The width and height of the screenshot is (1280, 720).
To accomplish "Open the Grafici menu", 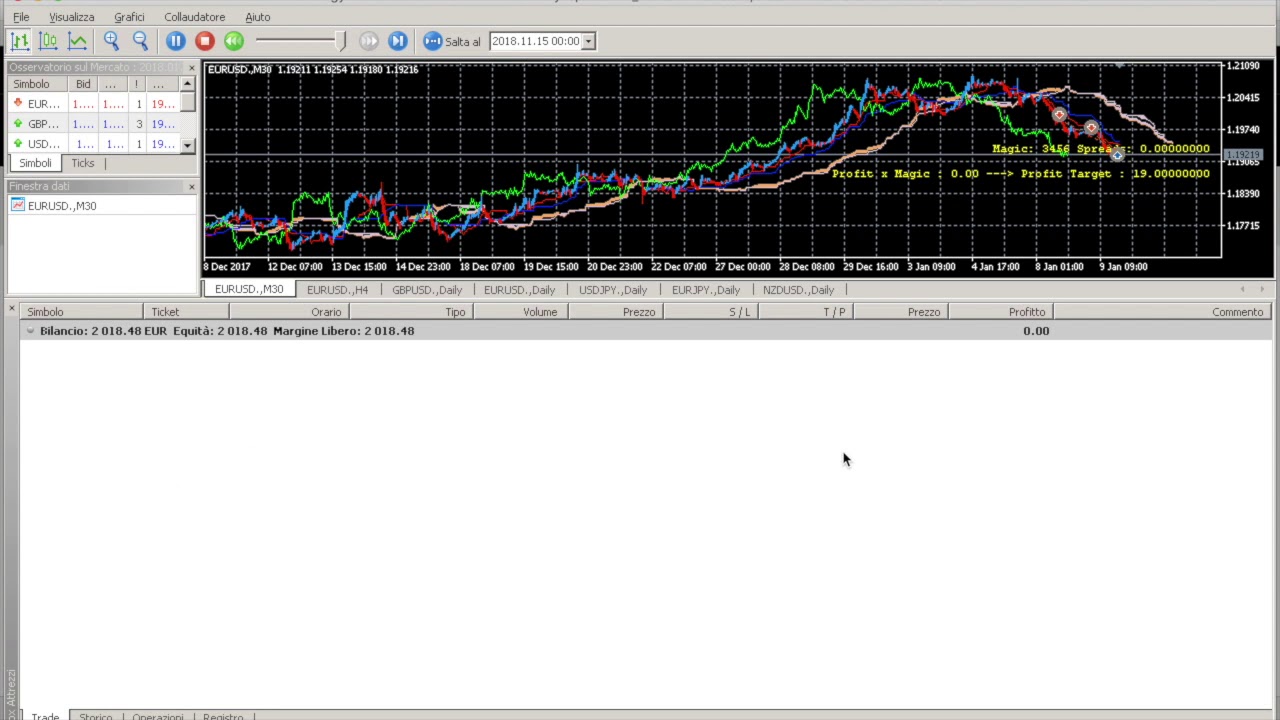I will pos(129,17).
